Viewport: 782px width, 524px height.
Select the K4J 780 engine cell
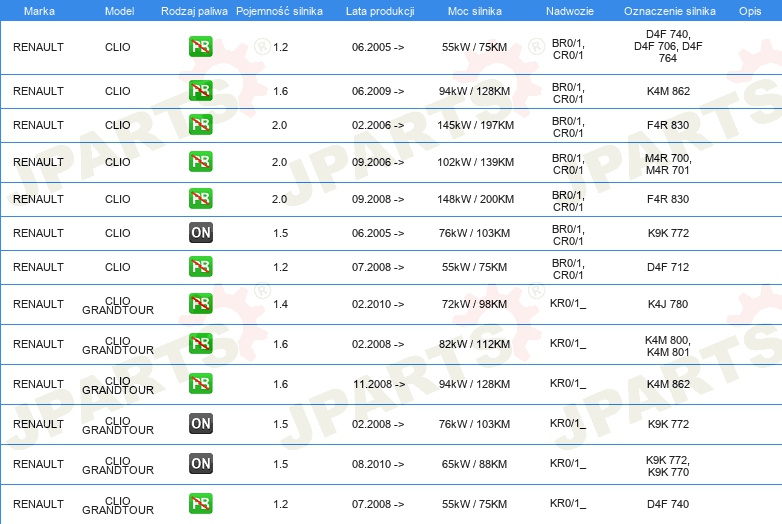[x=668, y=304]
